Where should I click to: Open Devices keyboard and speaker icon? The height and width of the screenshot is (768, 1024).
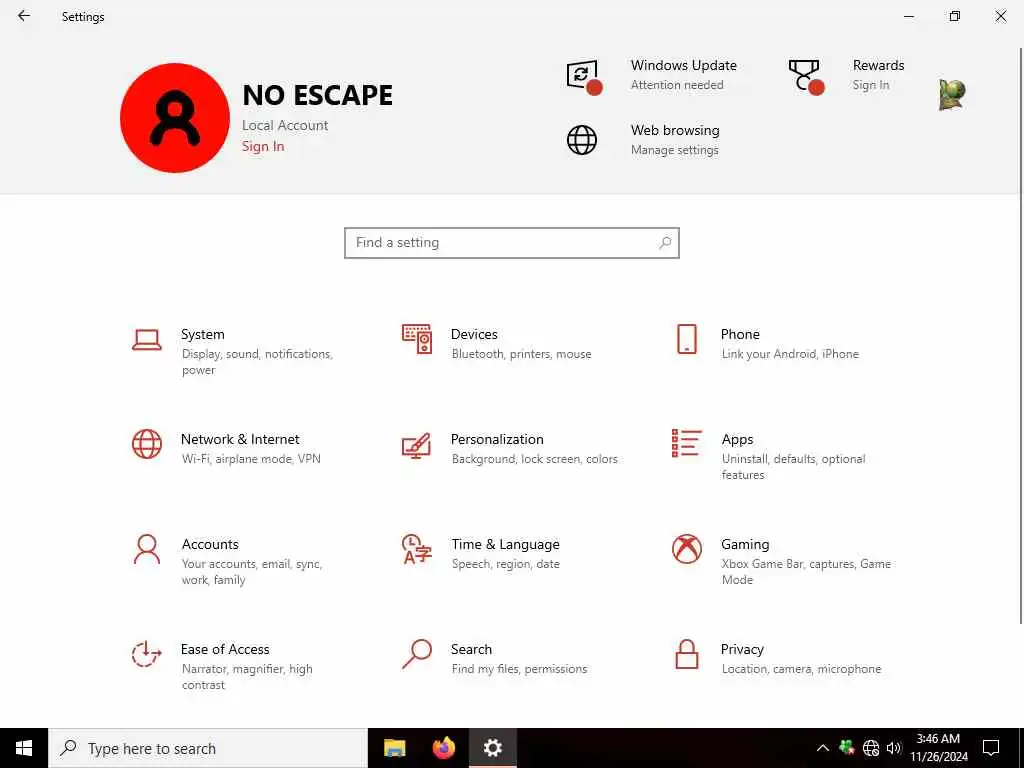coord(417,339)
